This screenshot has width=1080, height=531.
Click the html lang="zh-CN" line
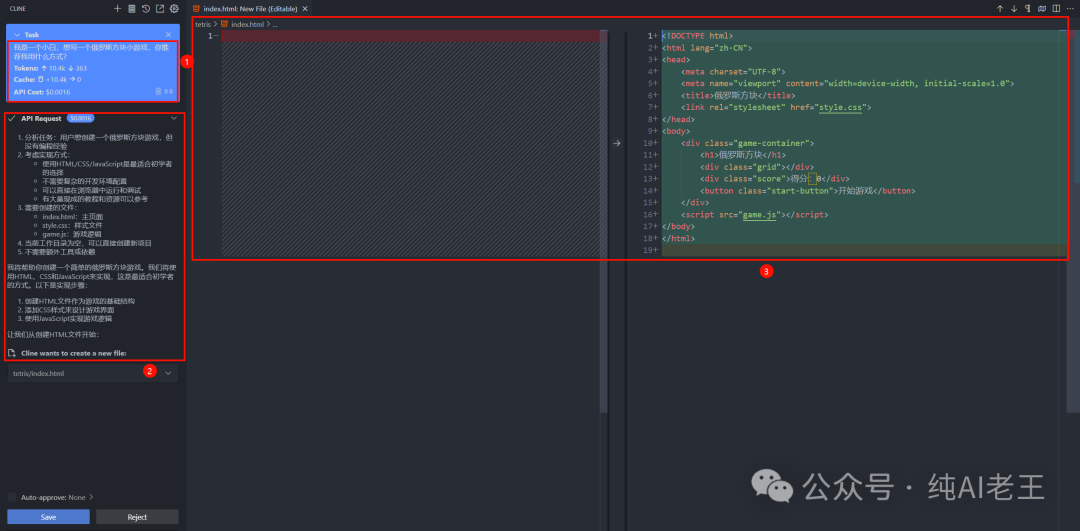pos(707,48)
